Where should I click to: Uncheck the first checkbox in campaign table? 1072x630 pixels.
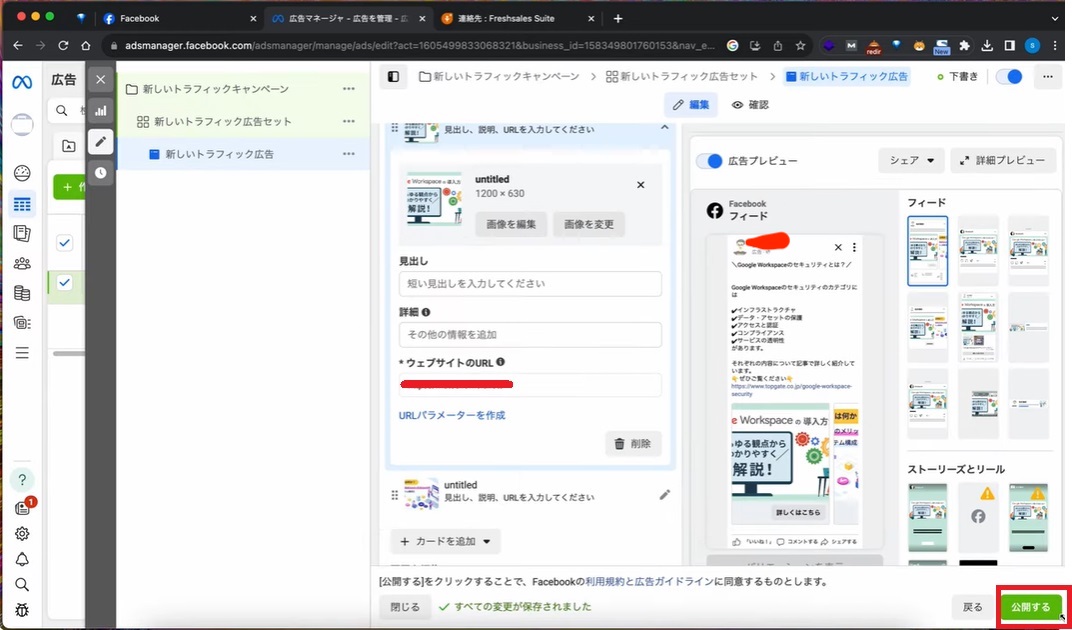65,243
